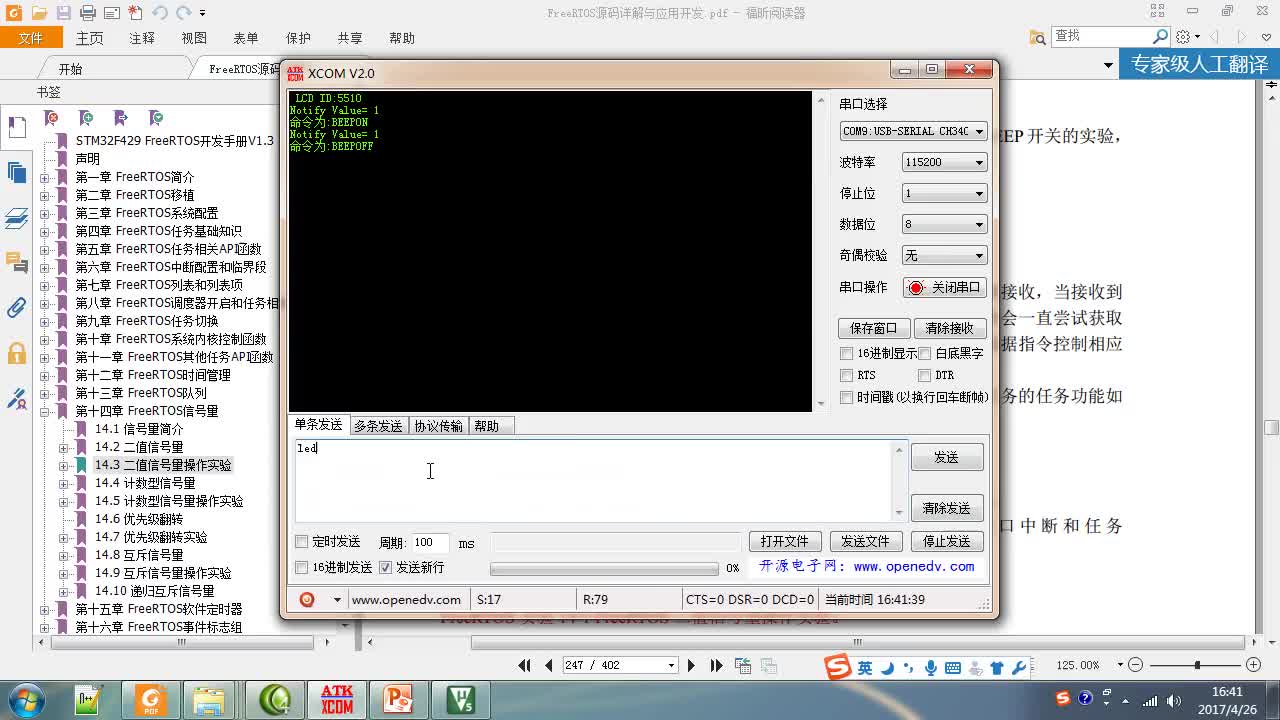Open the page number 247 / 402 dropdown
The width and height of the screenshot is (1280, 720).
pos(671,666)
